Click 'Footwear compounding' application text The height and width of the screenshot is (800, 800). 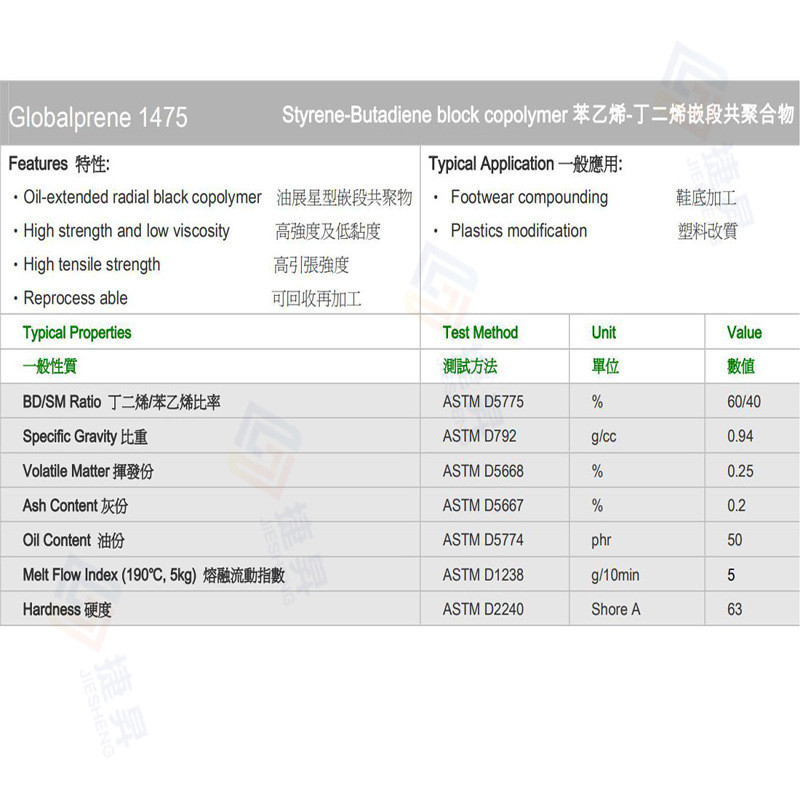[x=529, y=197]
